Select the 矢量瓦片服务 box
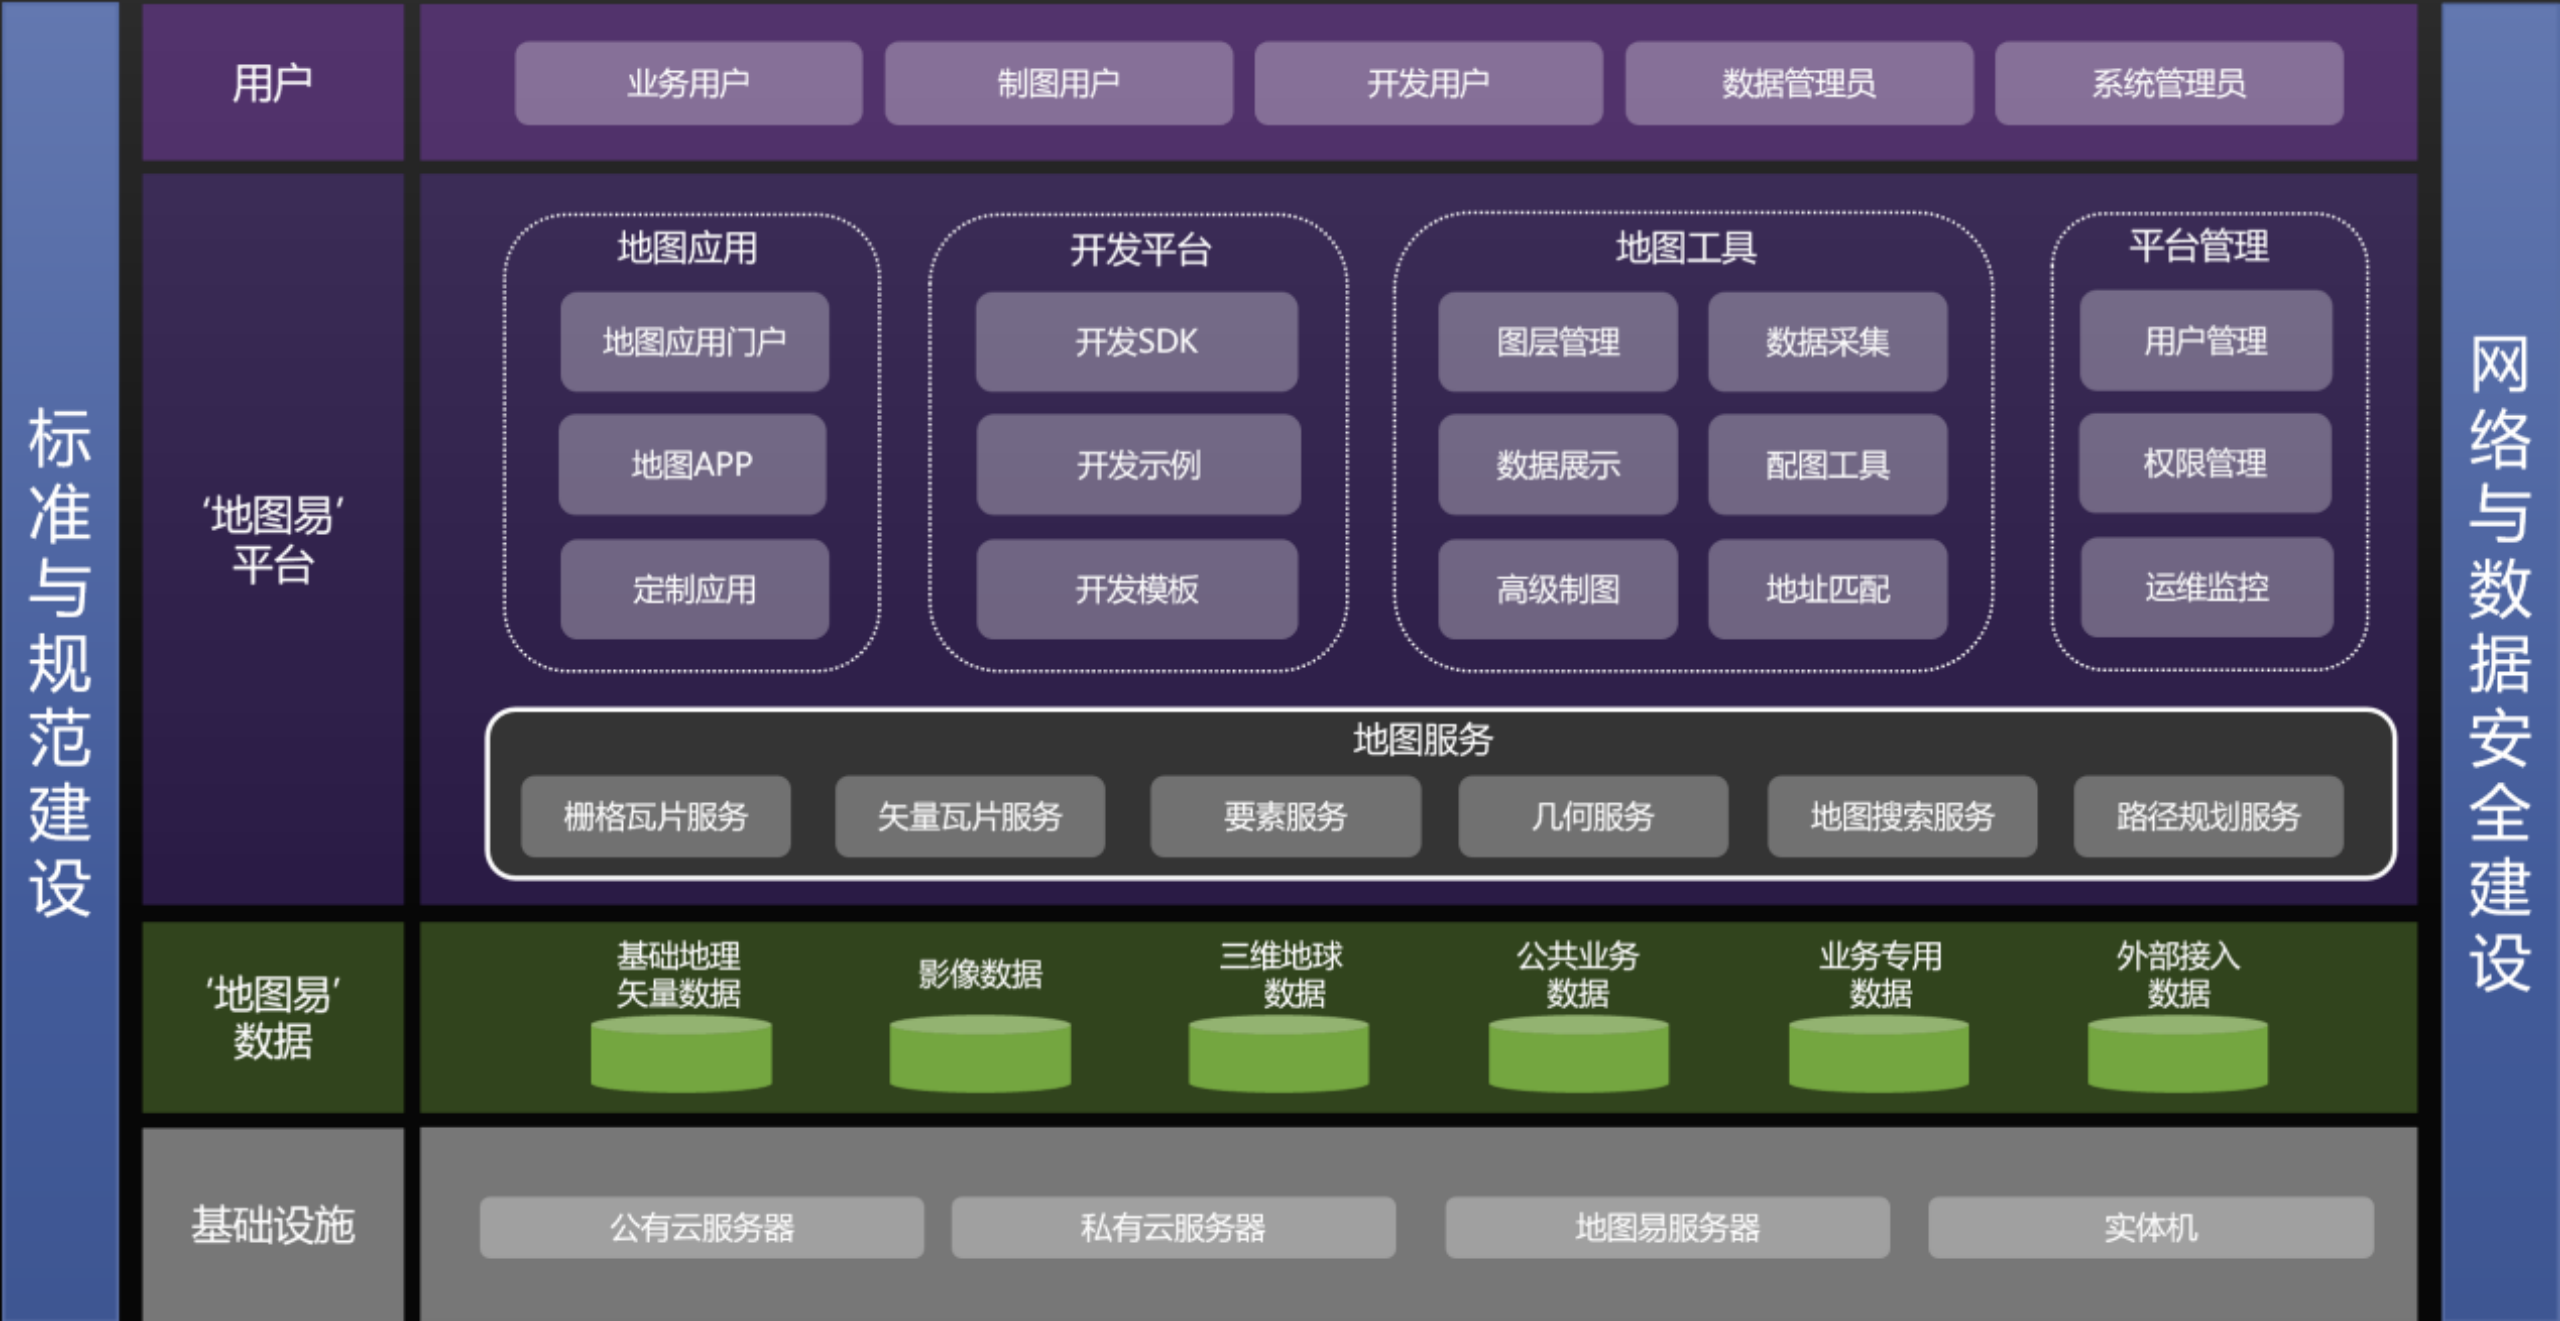Image resolution: width=2560 pixels, height=1321 pixels. (970, 816)
